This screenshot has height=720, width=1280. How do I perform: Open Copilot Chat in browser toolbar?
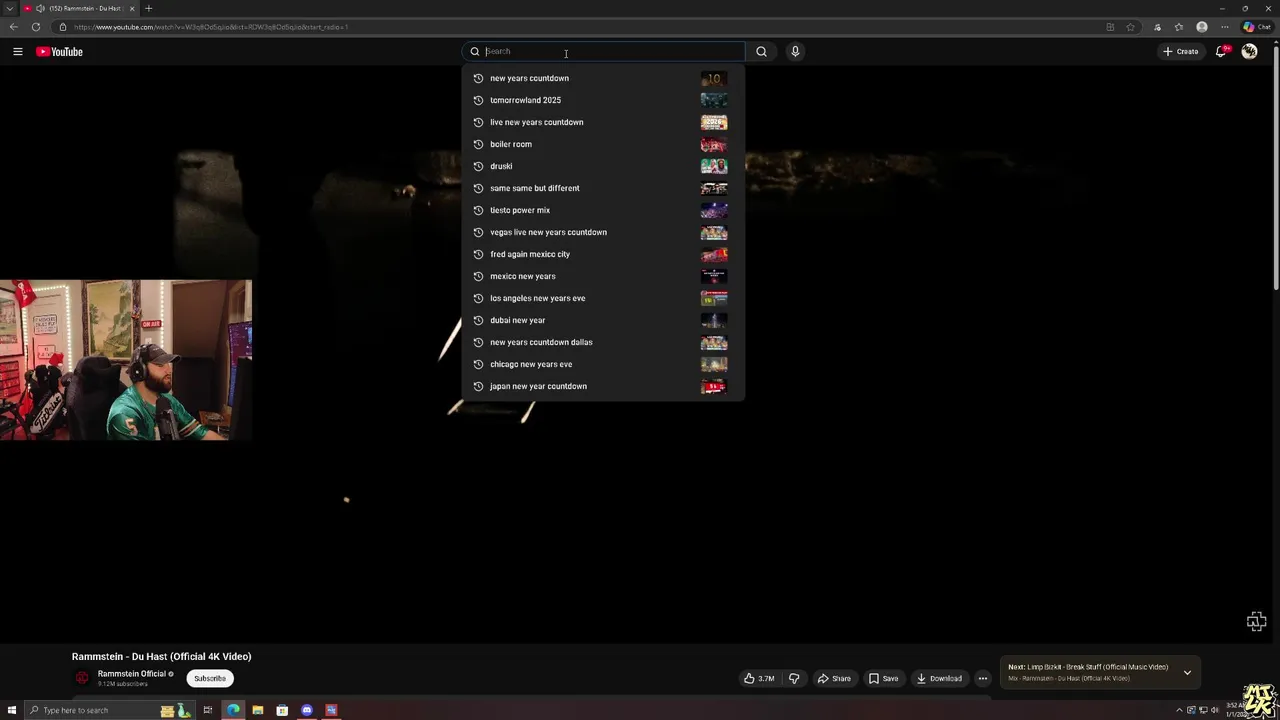(x=1256, y=27)
